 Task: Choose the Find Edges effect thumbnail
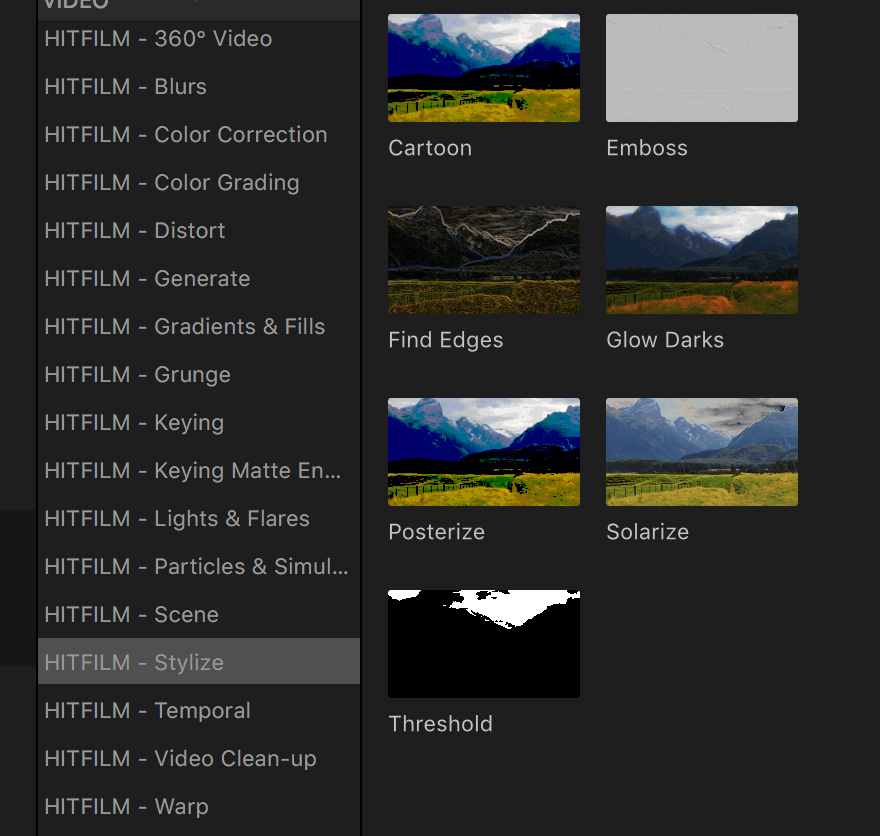484,260
